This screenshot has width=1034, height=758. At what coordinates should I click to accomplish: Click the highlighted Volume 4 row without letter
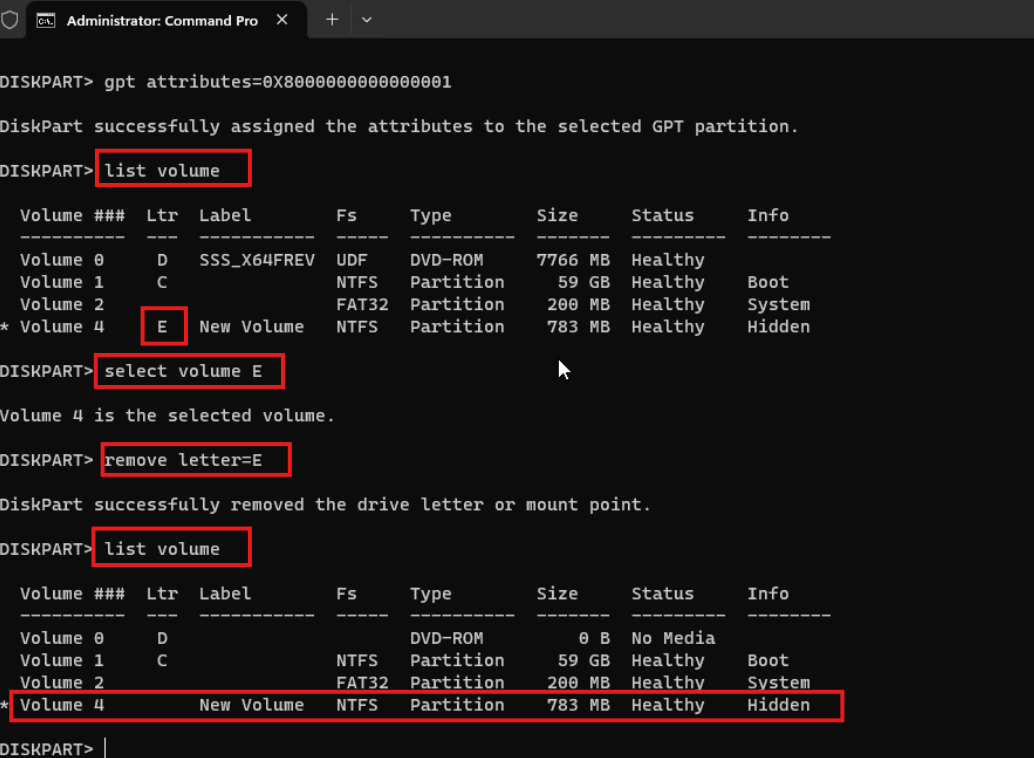426,705
